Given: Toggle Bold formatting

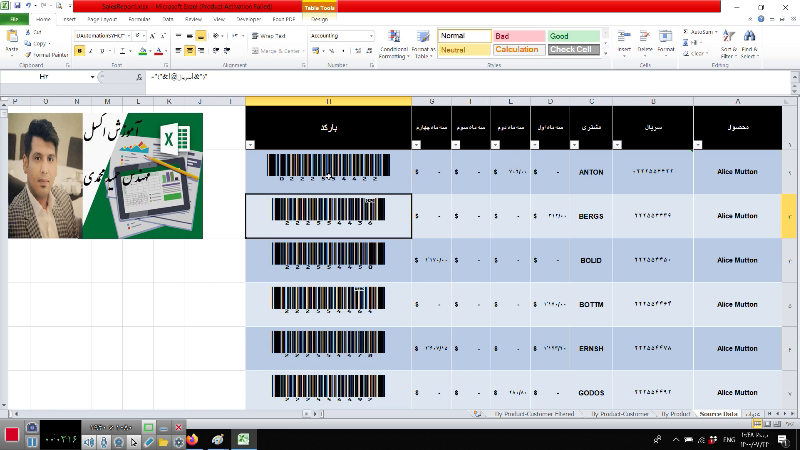Looking at the screenshot, I should [80, 51].
